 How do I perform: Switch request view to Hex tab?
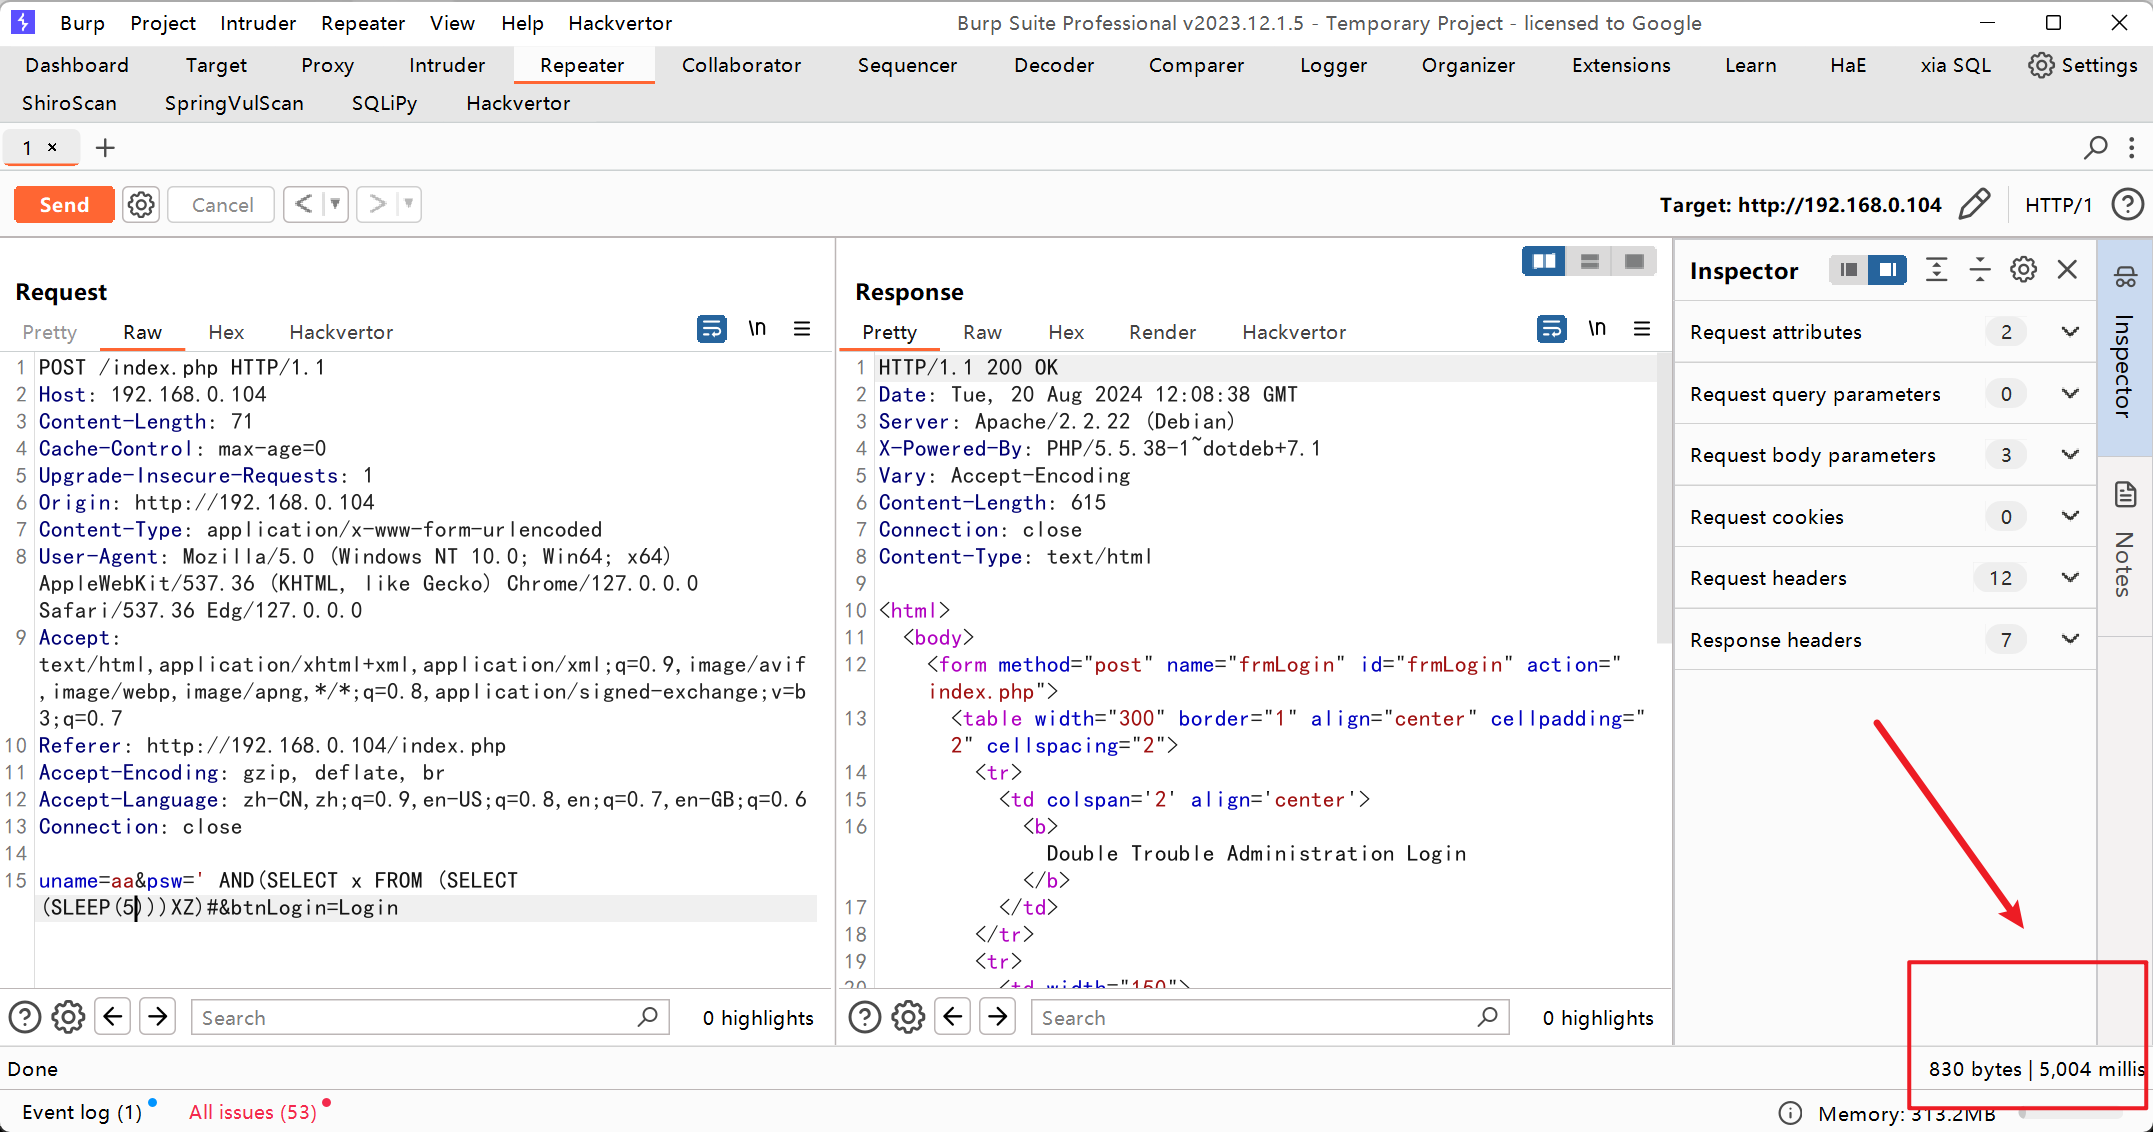click(x=226, y=332)
